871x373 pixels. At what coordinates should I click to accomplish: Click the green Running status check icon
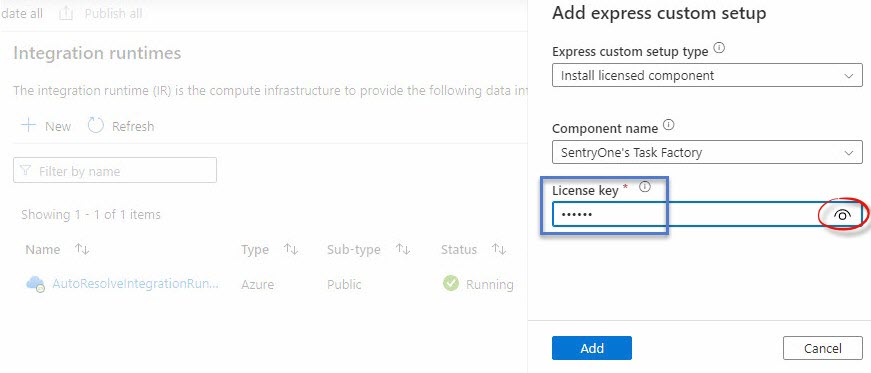tap(450, 284)
